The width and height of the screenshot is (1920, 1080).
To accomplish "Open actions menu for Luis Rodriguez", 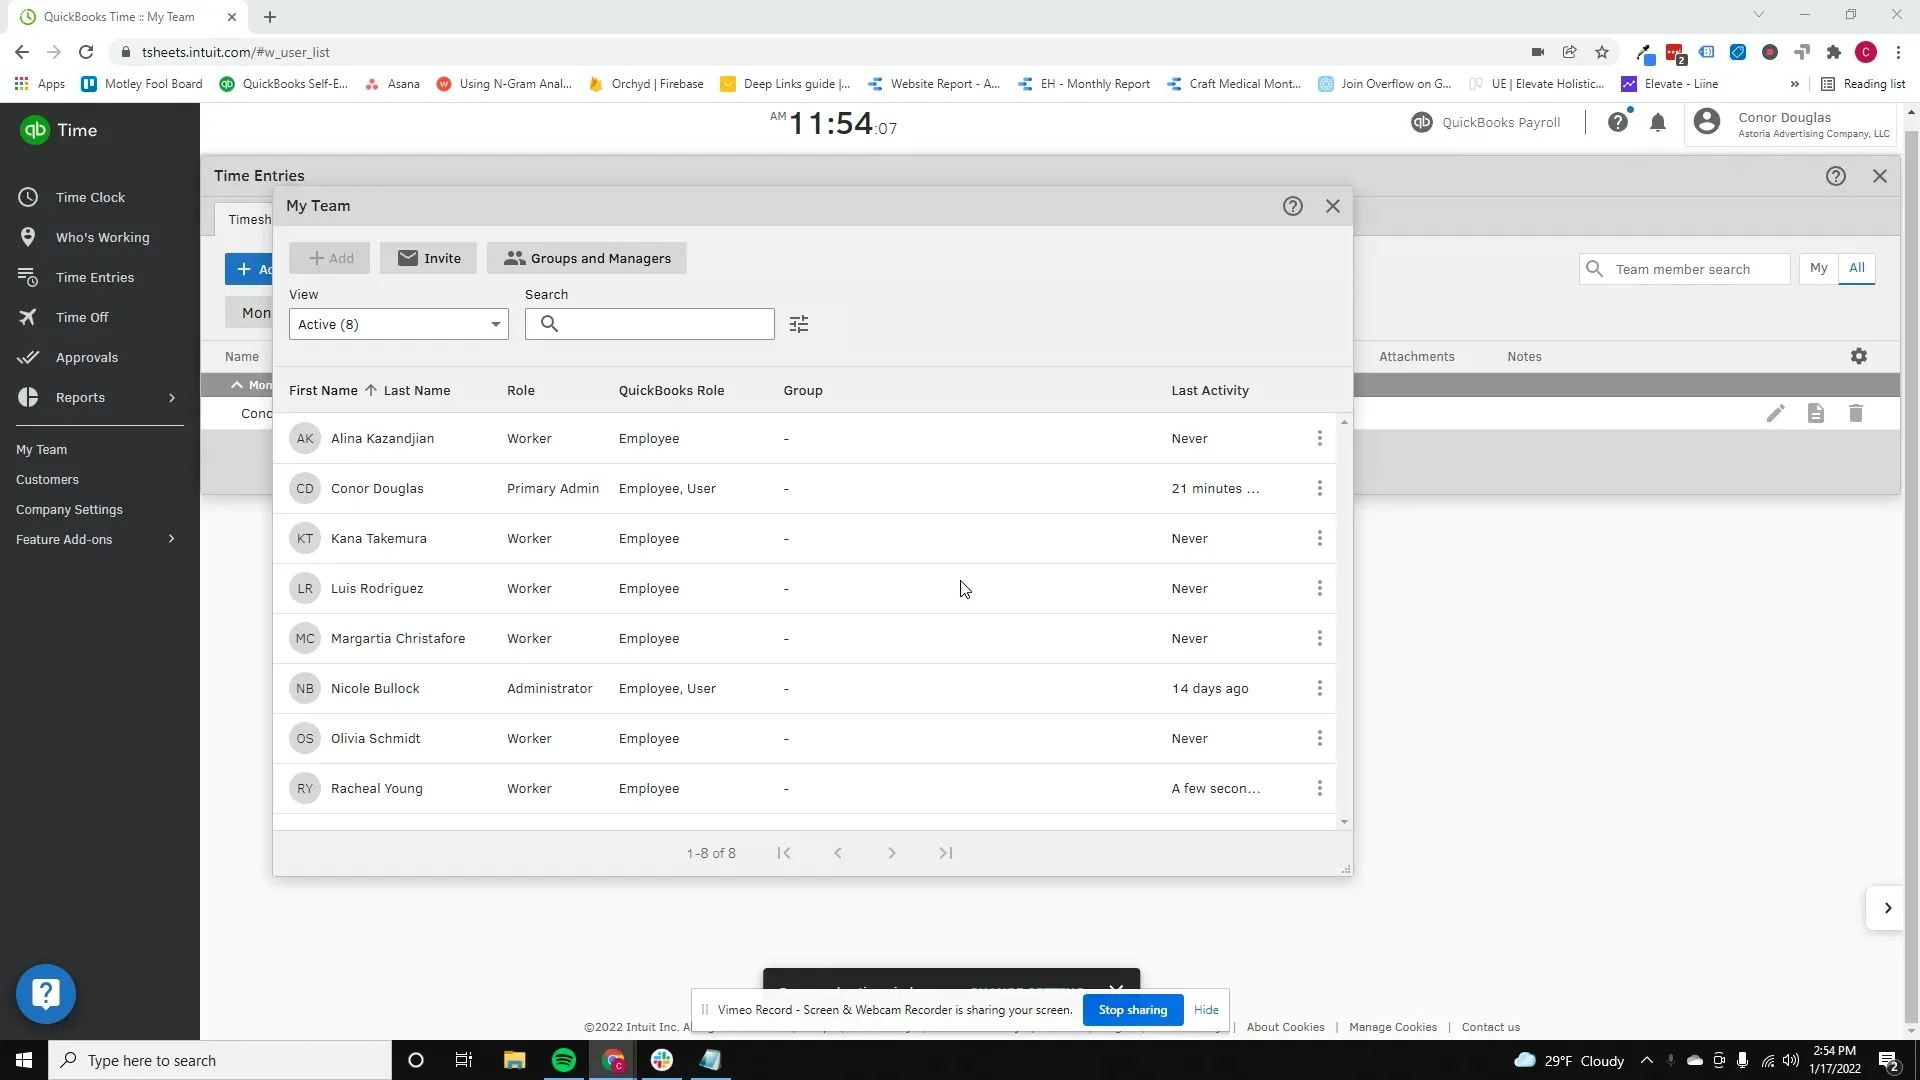I will tap(1320, 588).
